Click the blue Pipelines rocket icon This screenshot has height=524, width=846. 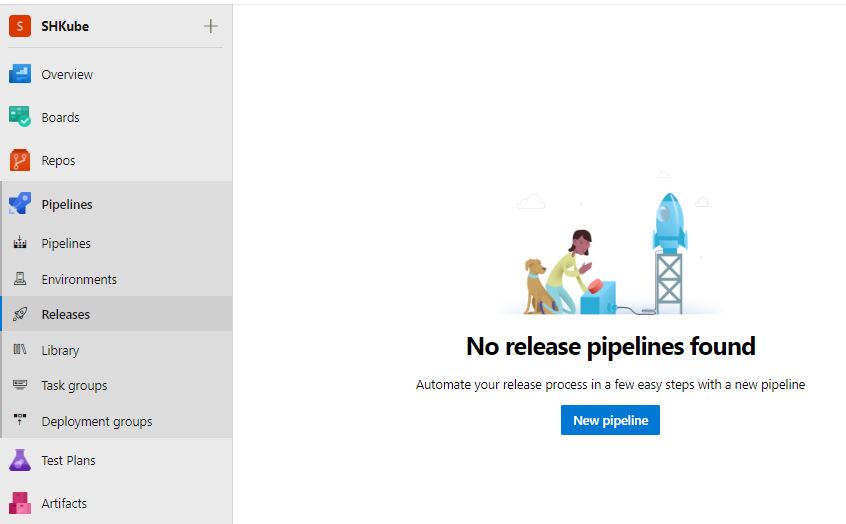click(19, 203)
